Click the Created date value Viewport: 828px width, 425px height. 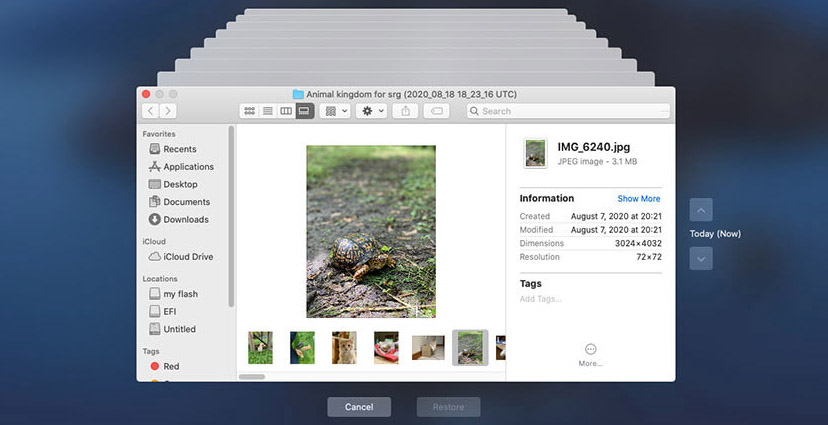pos(616,216)
